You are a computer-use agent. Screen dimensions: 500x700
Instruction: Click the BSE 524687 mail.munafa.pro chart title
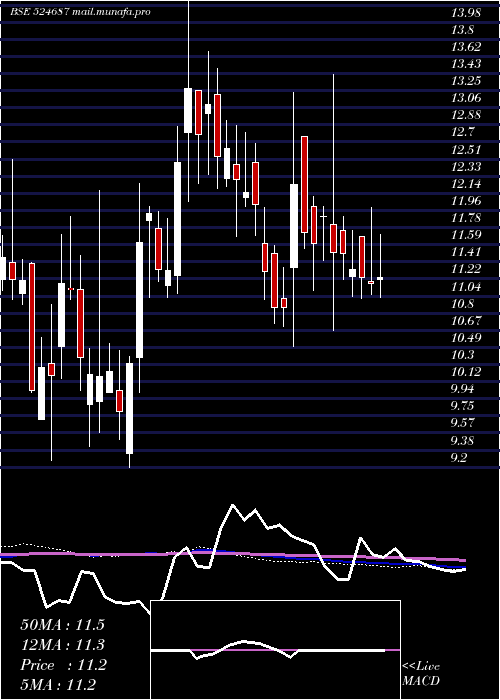[x=81, y=12]
